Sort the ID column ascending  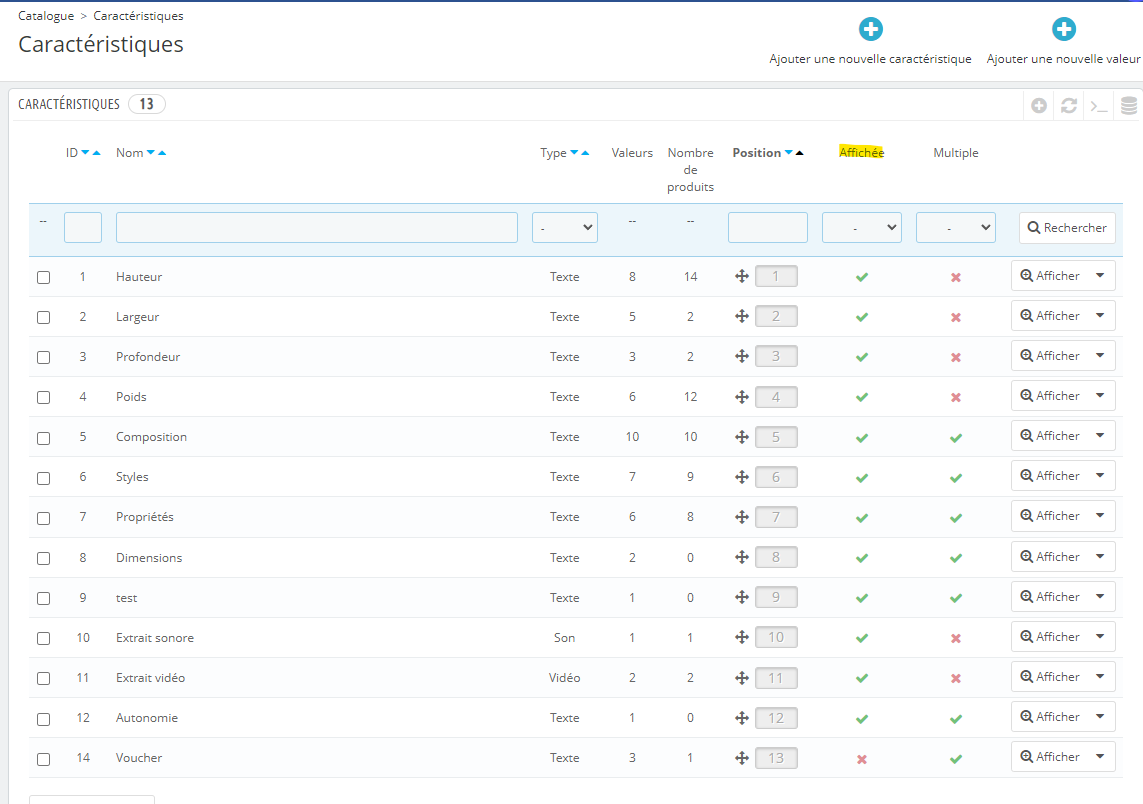[x=96, y=152]
